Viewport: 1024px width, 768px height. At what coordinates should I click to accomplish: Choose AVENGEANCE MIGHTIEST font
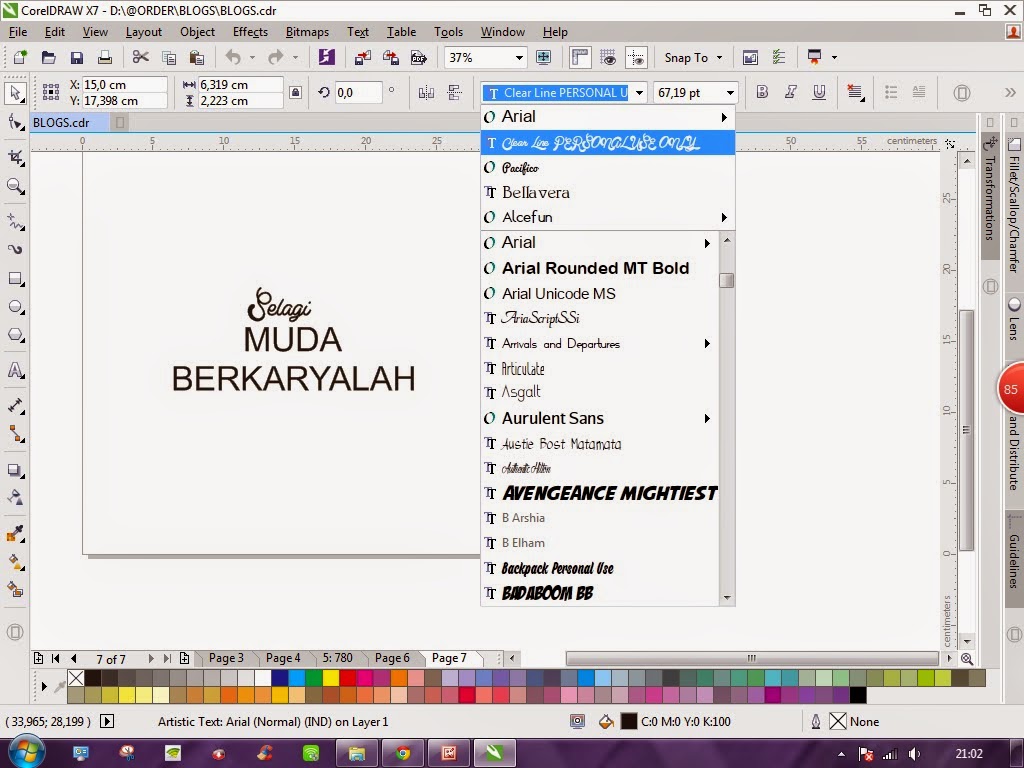point(600,493)
